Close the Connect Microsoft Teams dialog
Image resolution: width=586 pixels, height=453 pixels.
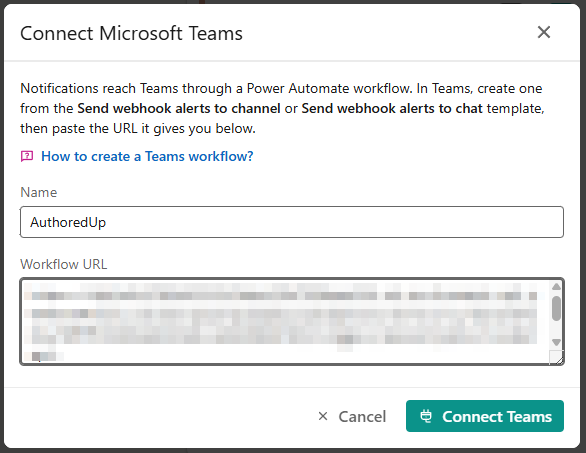pyautogui.click(x=544, y=32)
